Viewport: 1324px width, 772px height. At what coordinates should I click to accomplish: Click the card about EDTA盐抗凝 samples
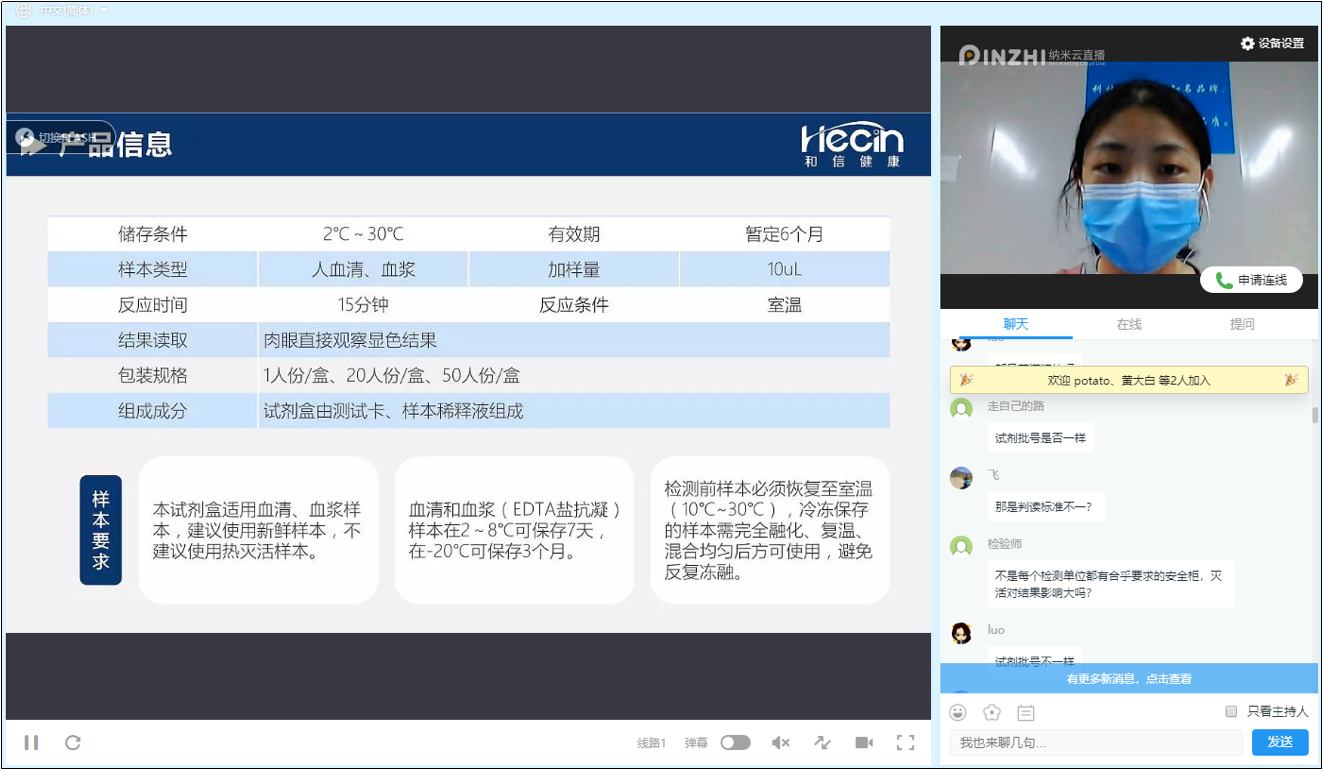(514, 530)
